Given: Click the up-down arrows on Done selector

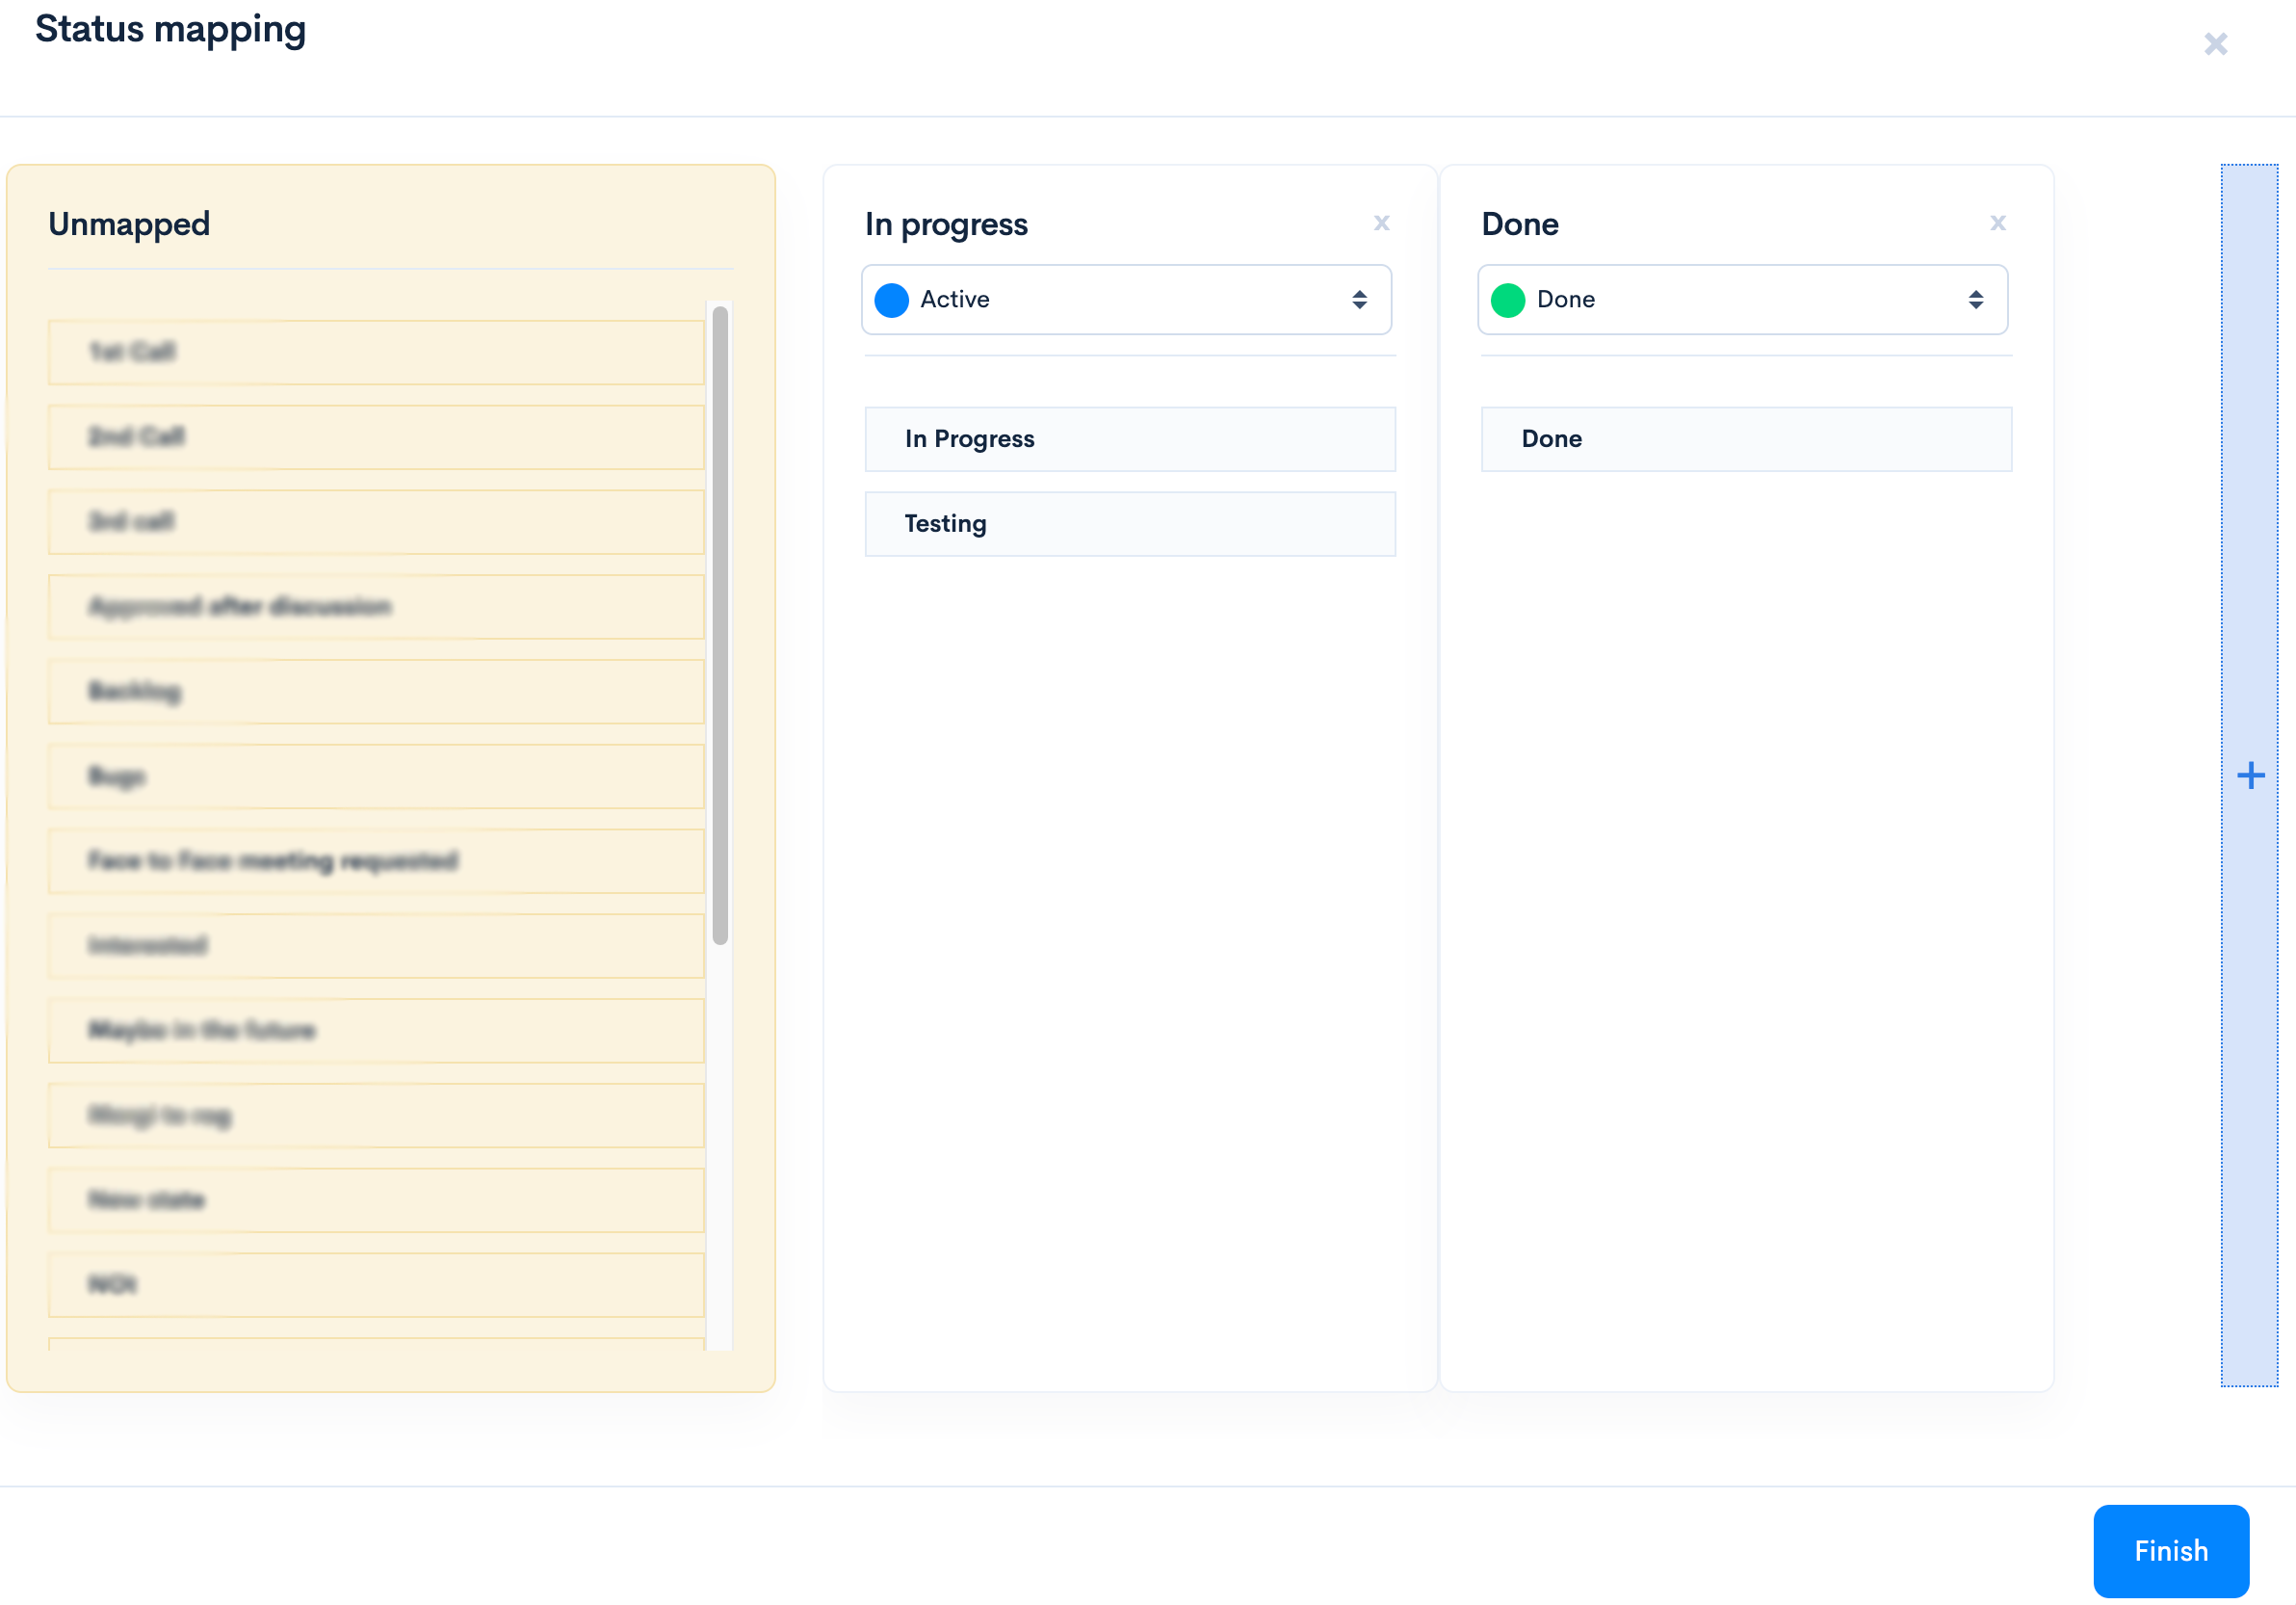Looking at the screenshot, I should [x=1975, y=300].
